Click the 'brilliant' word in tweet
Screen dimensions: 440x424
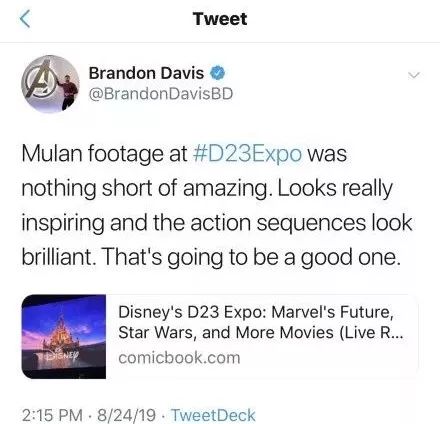point(58,257)
